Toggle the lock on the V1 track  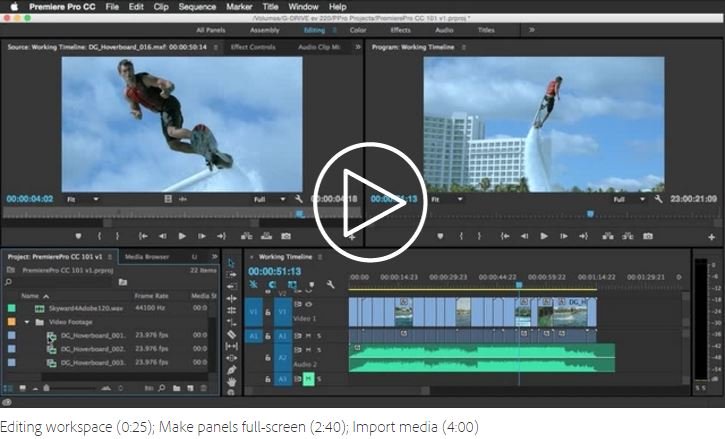[268, 312]
